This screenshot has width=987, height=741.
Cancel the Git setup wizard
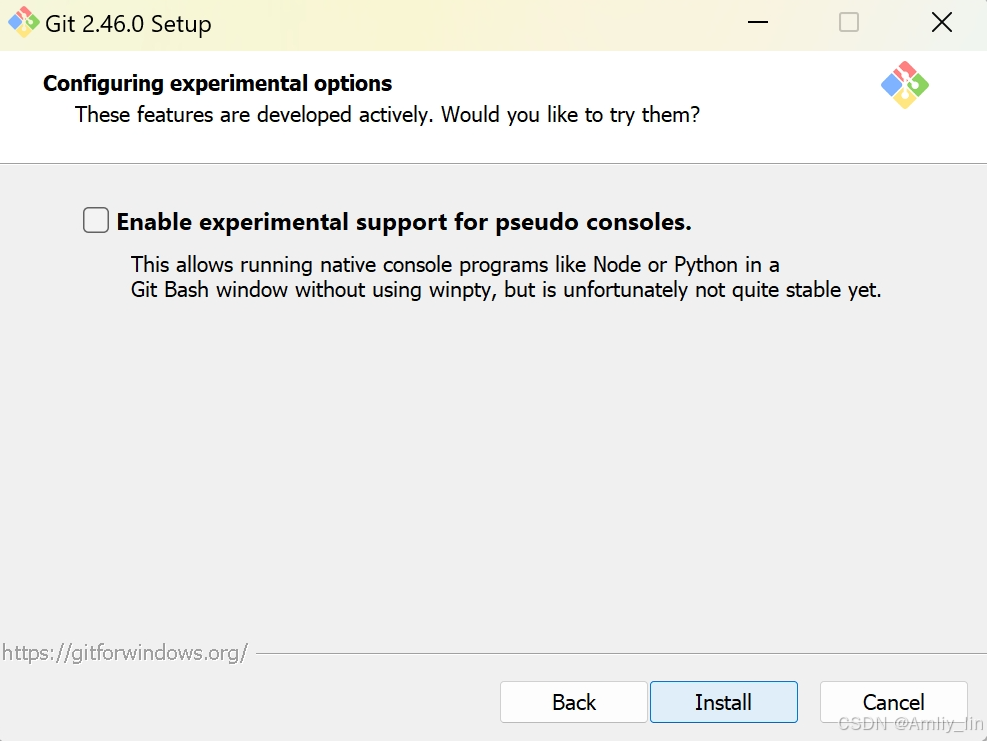coord(893,702)
